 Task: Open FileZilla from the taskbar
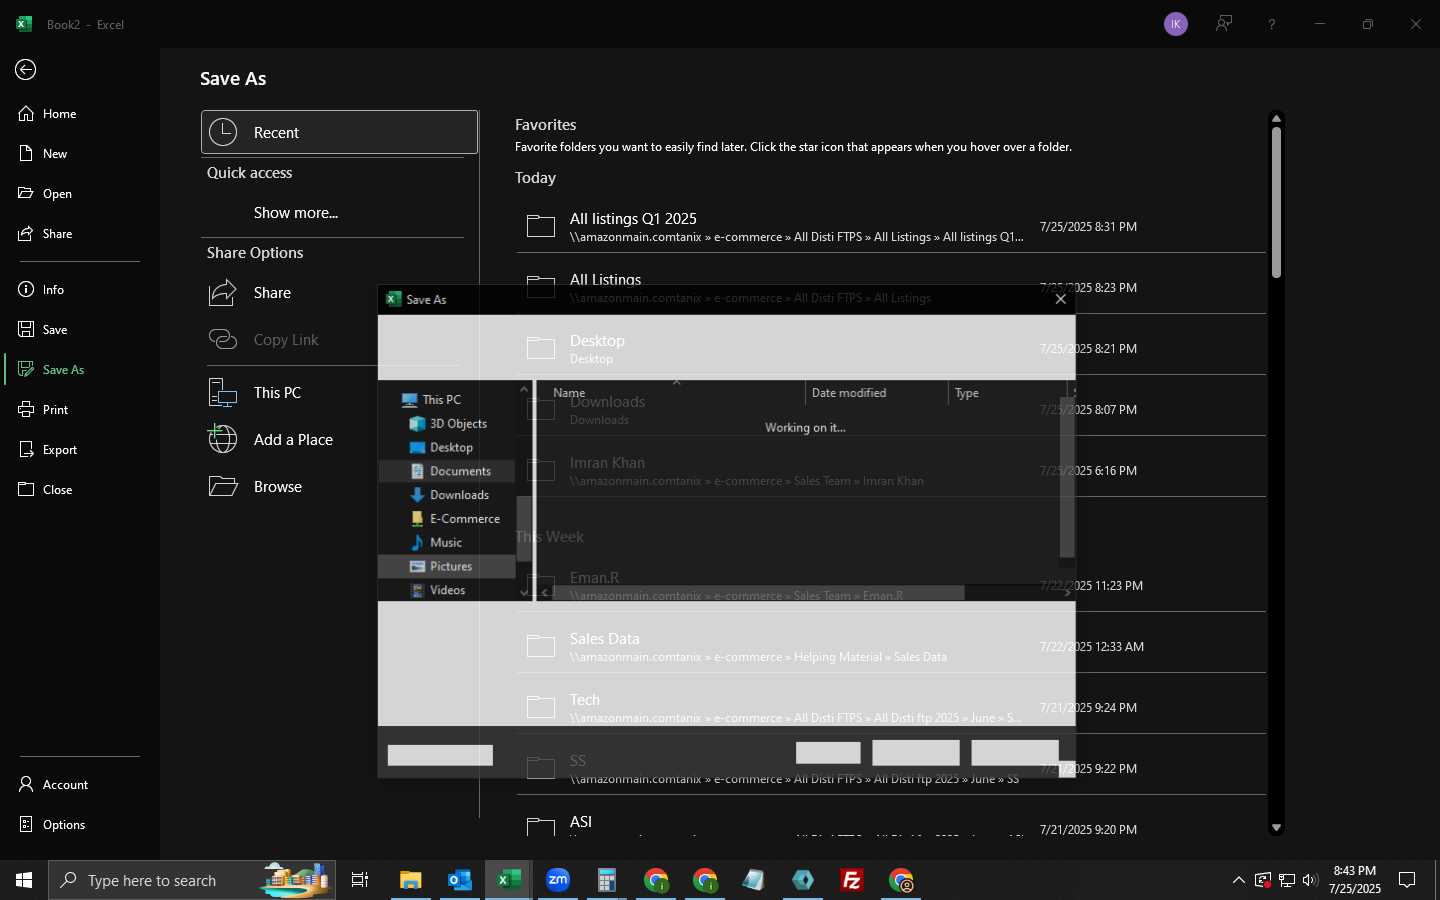coord(852,880)
